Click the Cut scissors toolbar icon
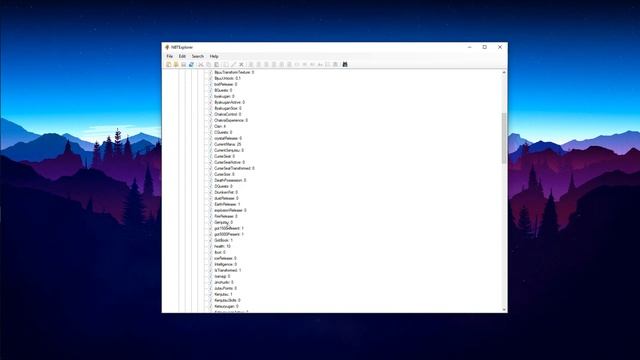The width and height of the screenshot is (640, 360). tap(201, 64)
